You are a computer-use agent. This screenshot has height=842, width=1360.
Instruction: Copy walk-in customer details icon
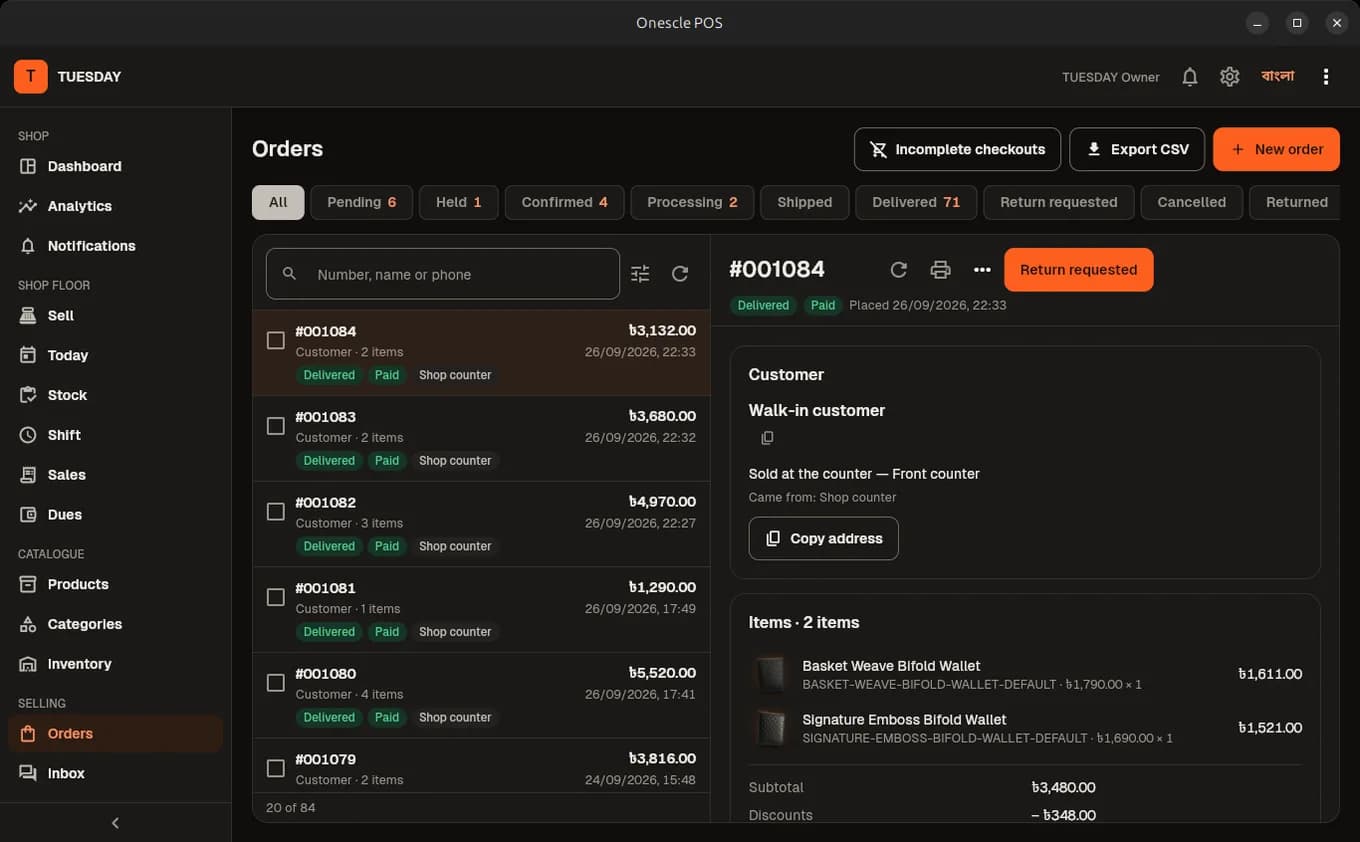(767, 438)
